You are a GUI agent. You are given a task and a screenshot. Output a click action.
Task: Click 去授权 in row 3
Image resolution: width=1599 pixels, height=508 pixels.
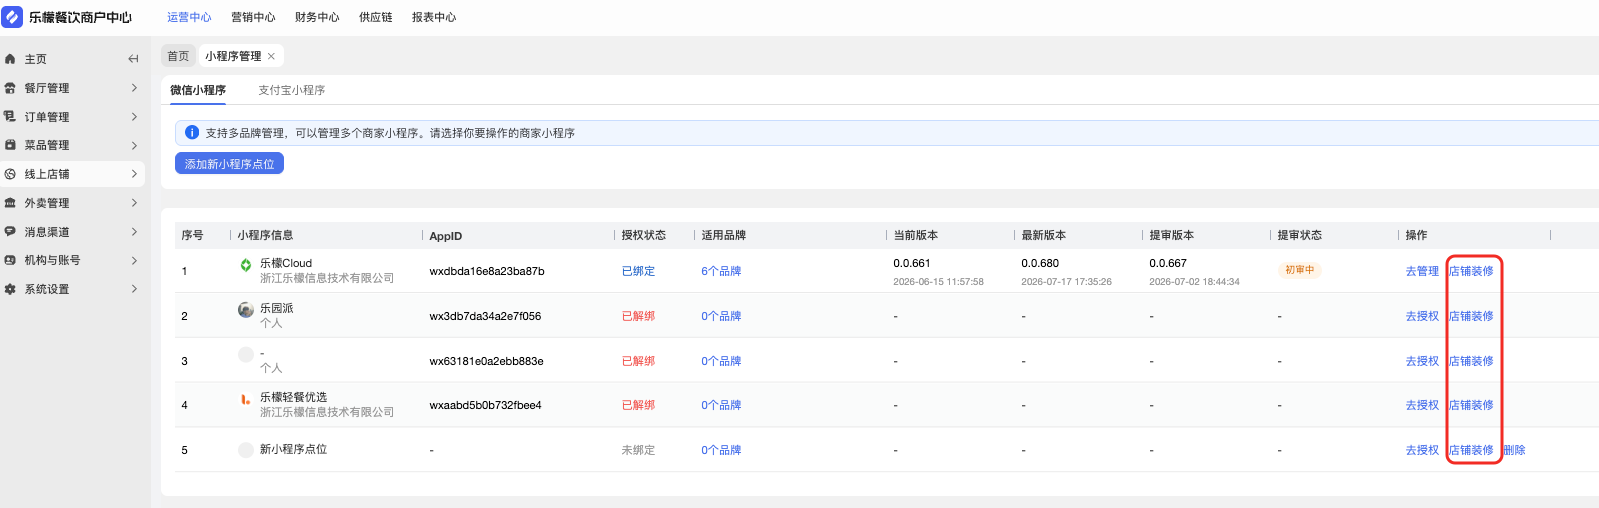pyautogui.click(x=1422, y=361)
